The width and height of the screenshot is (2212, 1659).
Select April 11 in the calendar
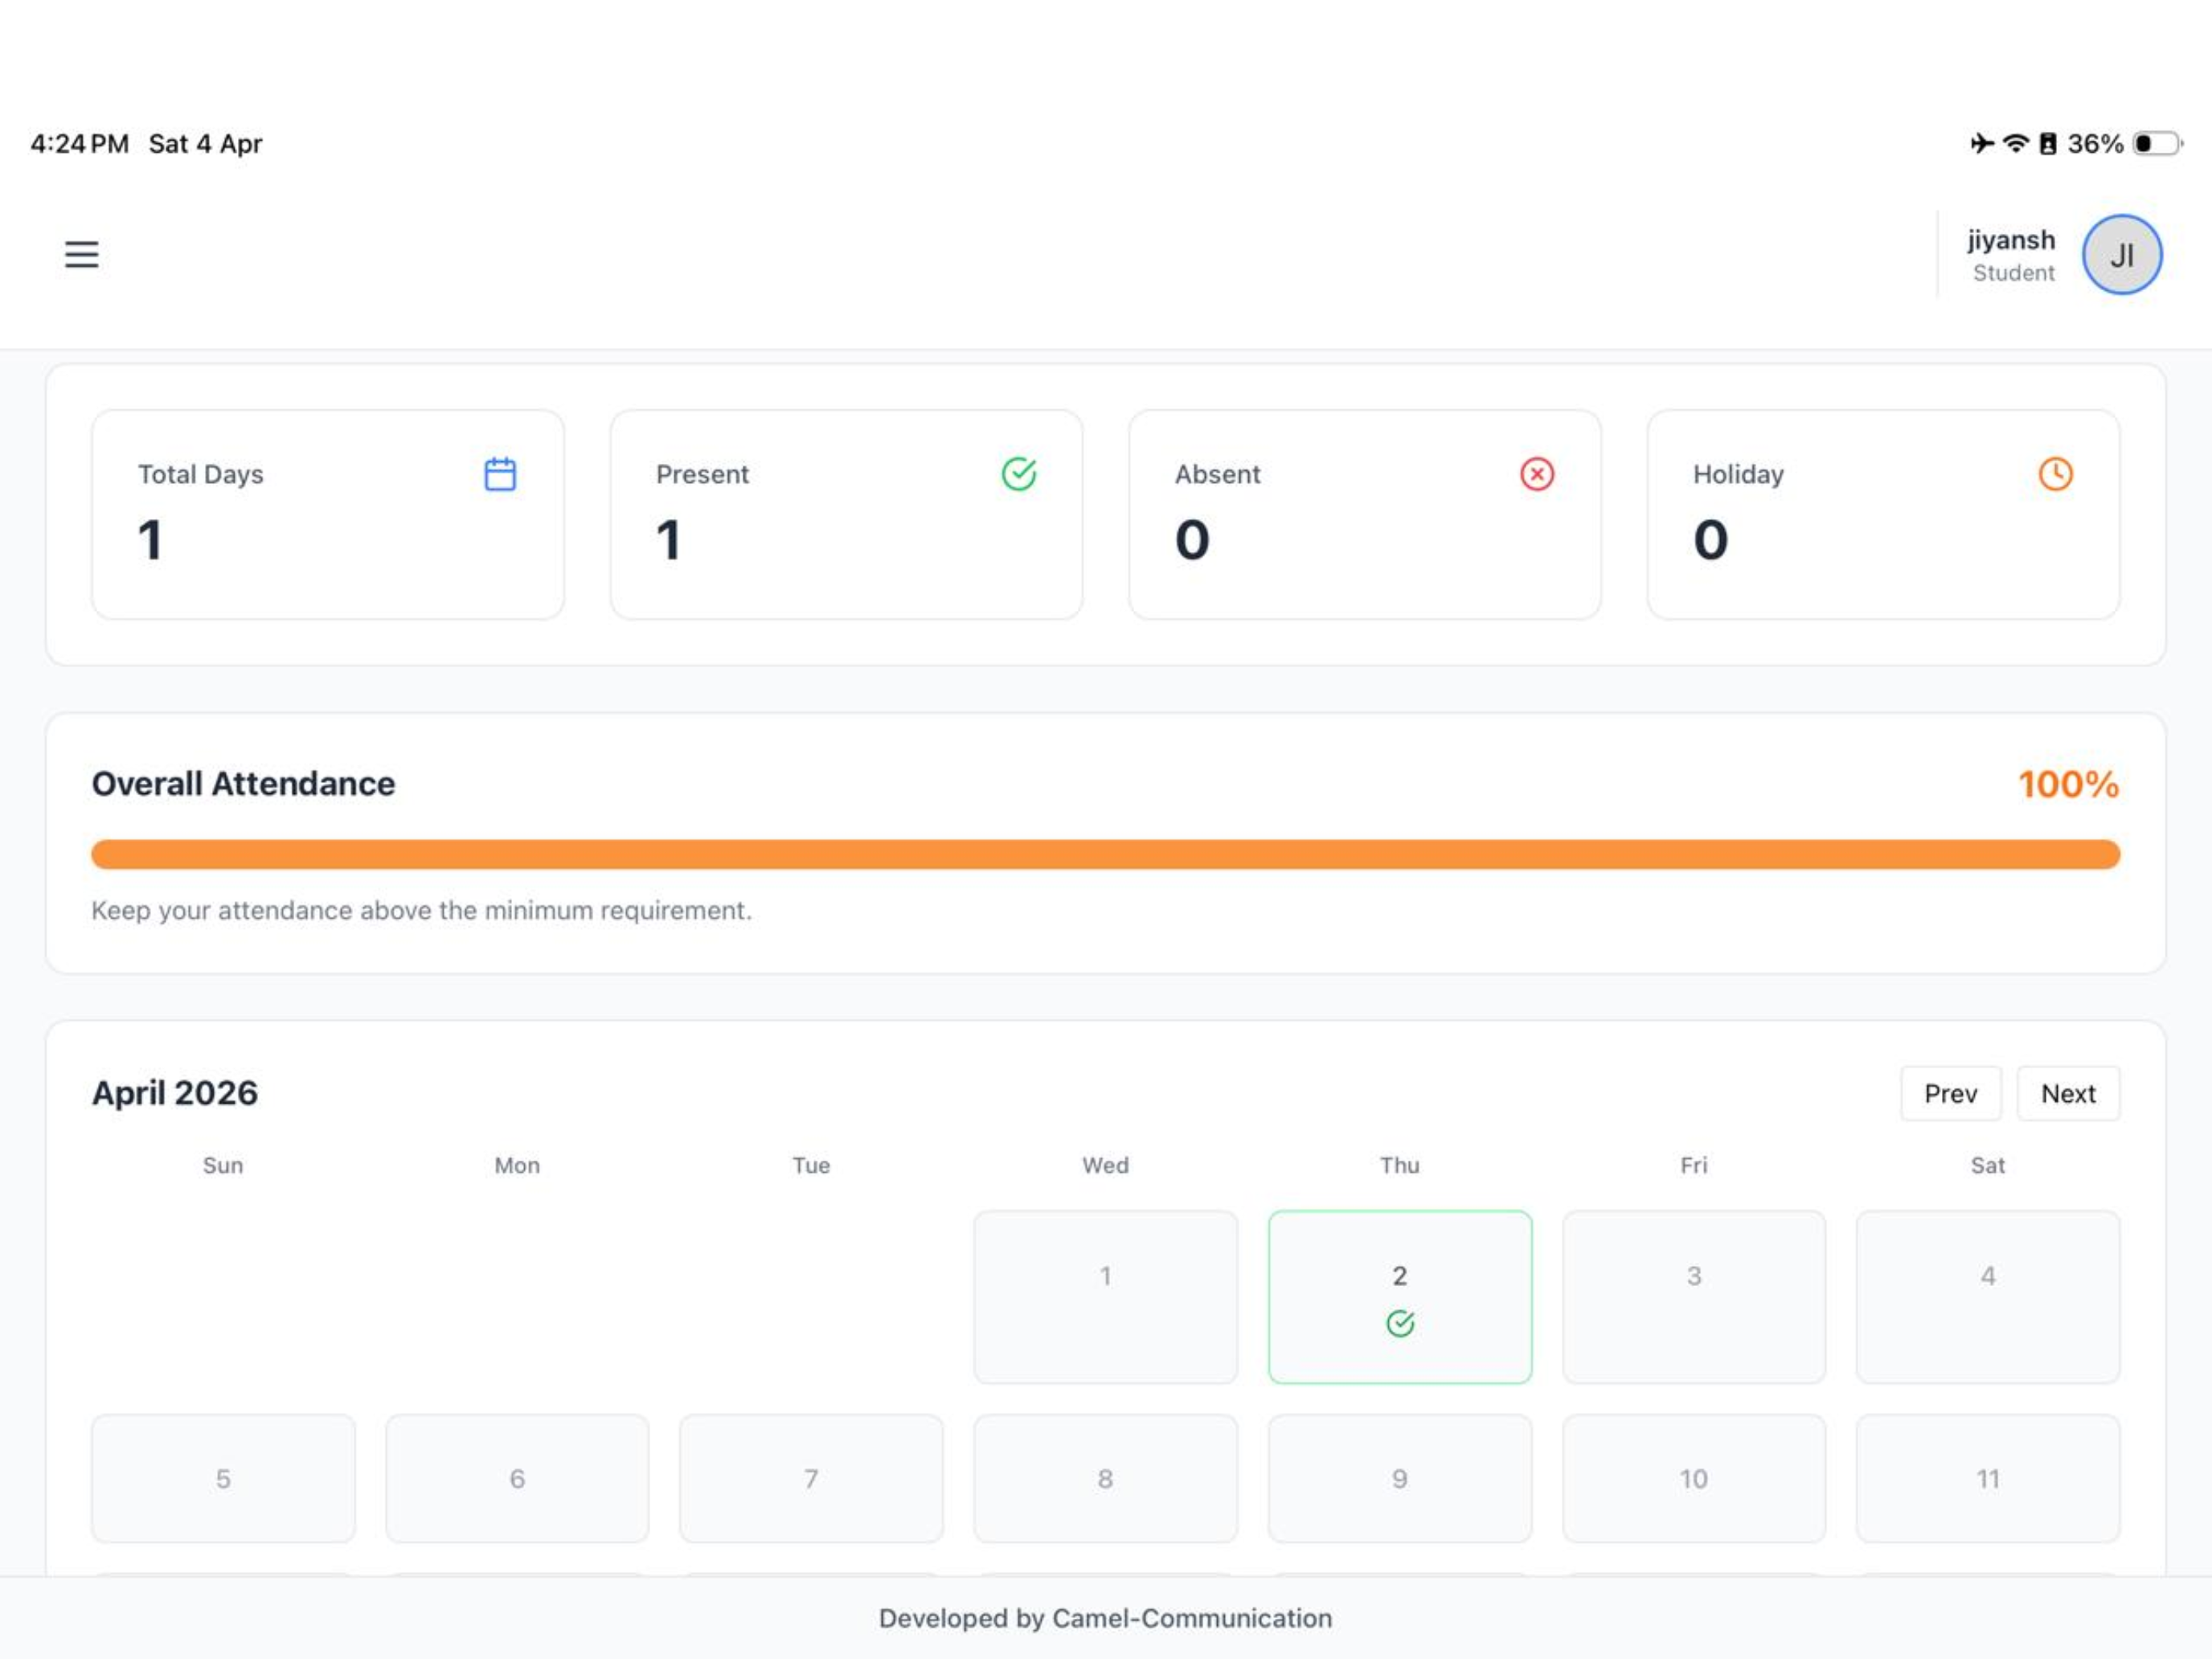click(1988, 1478)
